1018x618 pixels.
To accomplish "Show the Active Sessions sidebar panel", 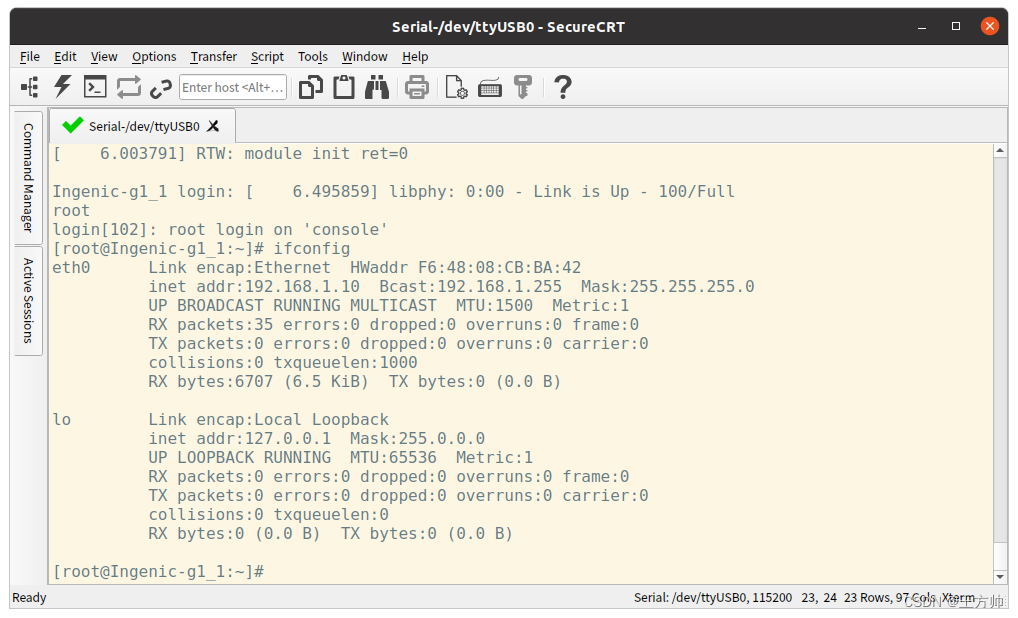I will point(27,300).
